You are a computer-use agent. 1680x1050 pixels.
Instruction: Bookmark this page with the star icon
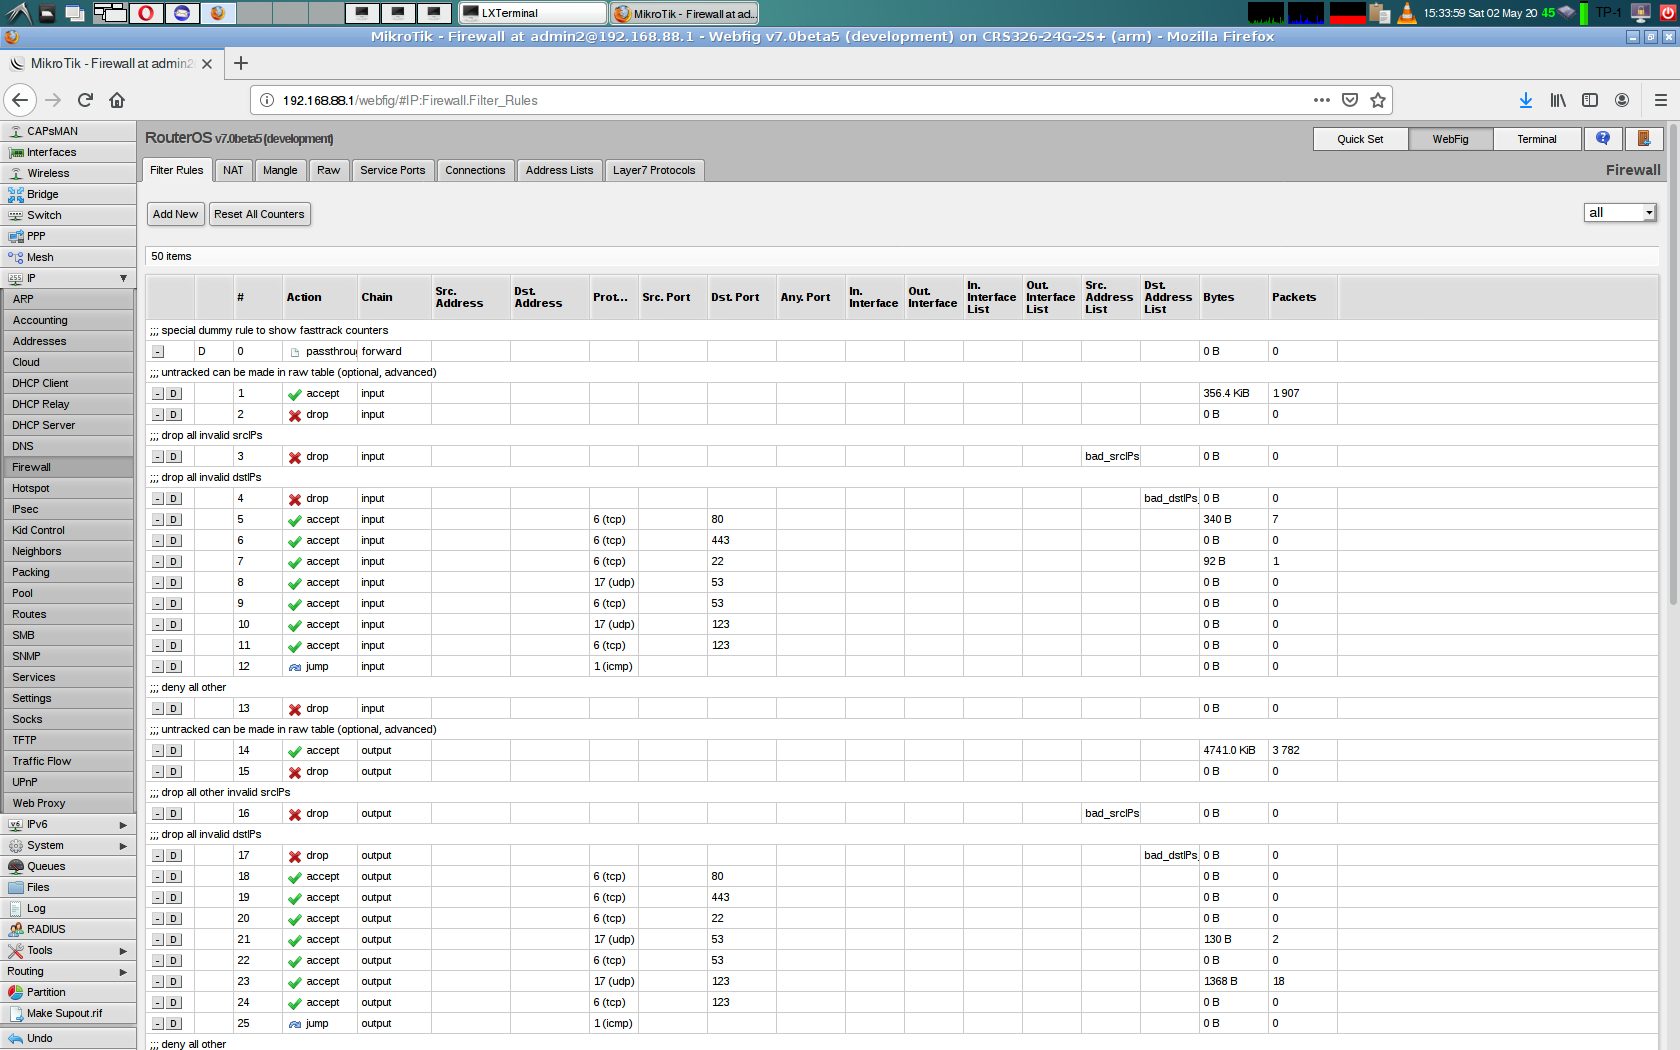coord(1378,100)
